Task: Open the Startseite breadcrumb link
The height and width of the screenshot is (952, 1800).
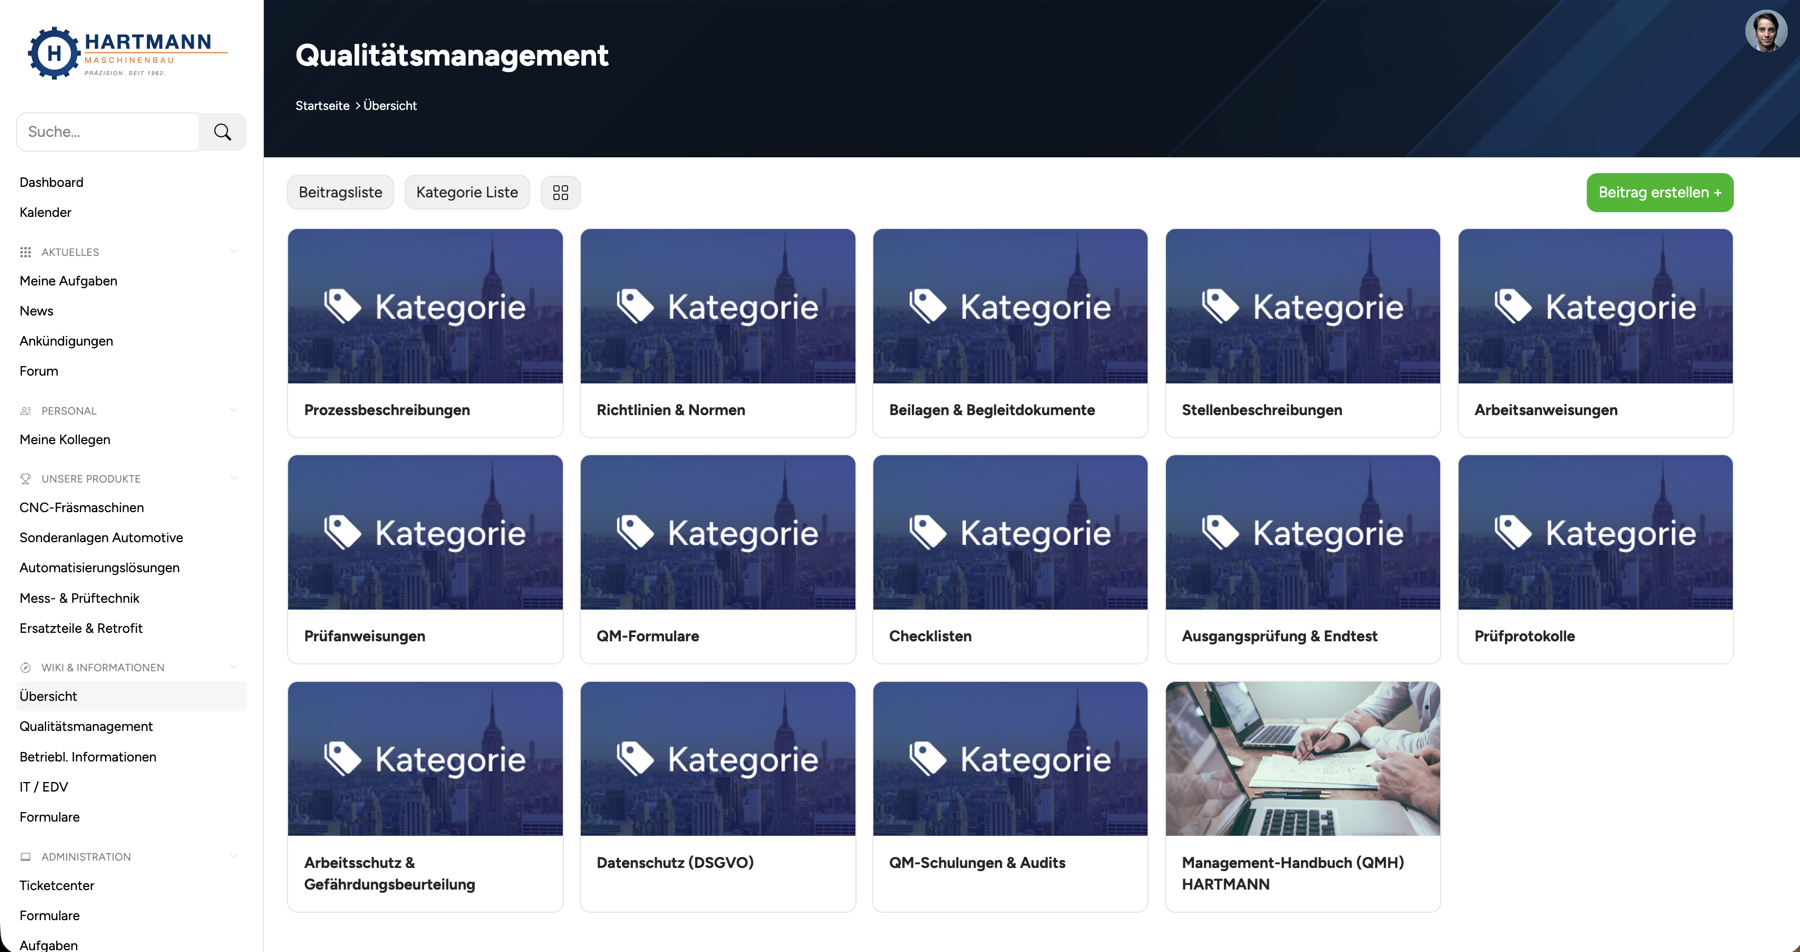Action: pyautogui.click(x=321, y=105)
